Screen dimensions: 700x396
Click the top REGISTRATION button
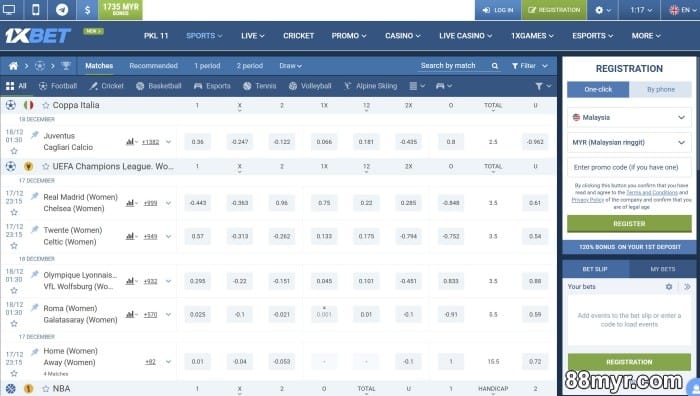pos(554,10)
